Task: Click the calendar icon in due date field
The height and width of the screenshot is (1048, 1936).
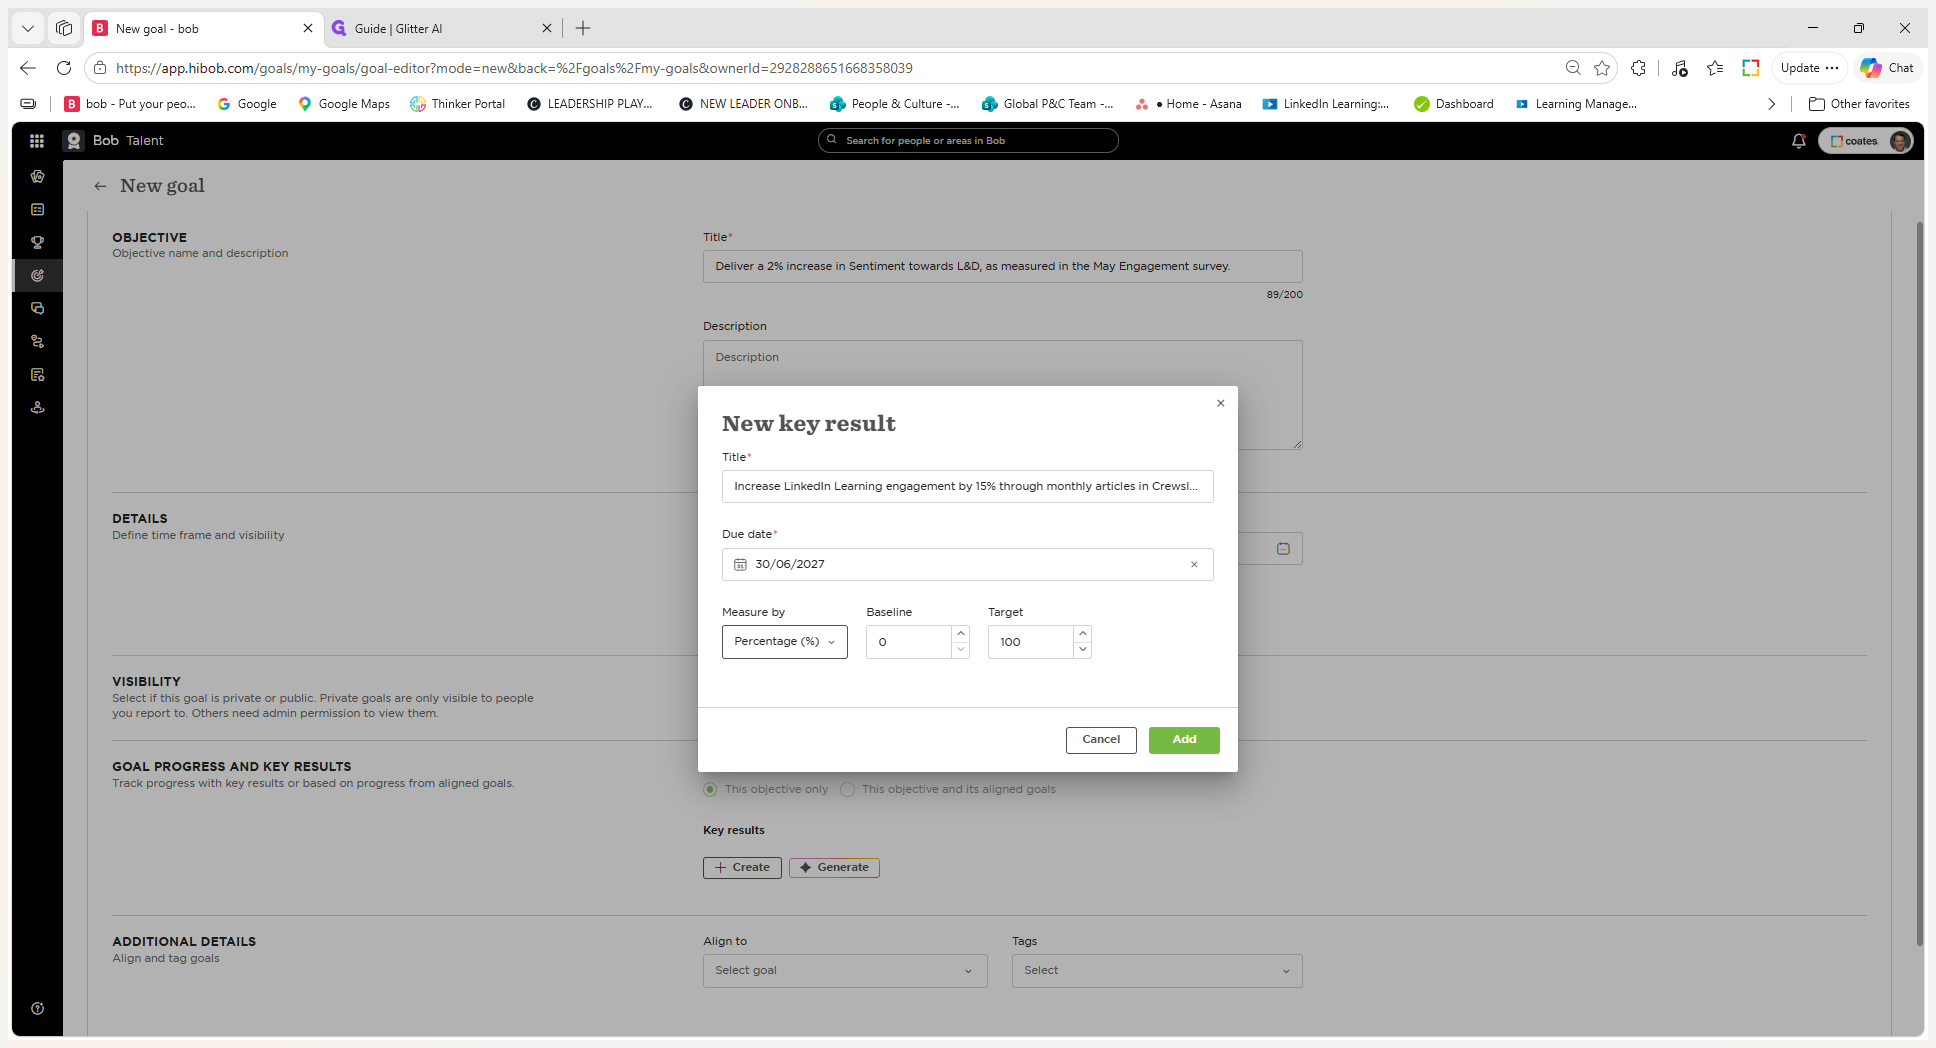Action: pos(740,565)
